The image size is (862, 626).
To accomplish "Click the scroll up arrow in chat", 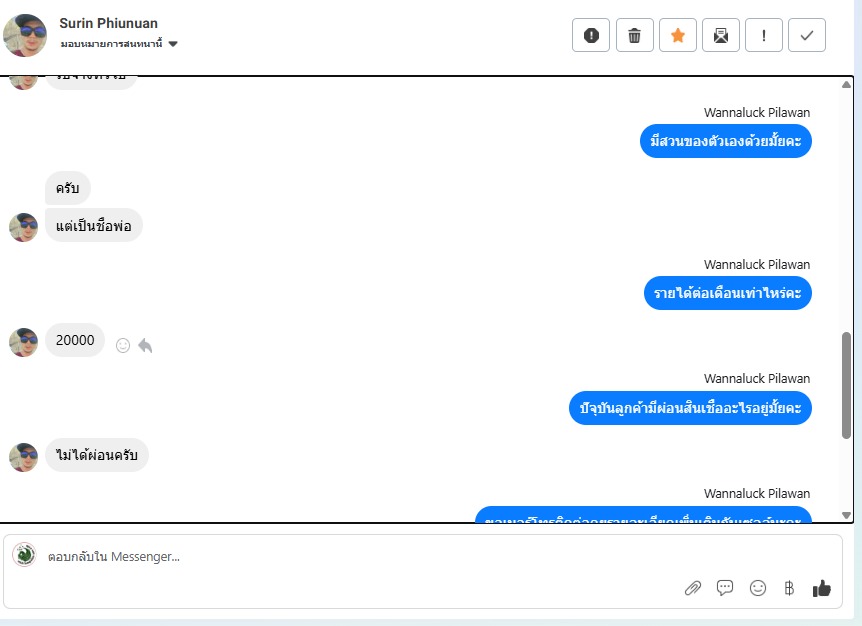I will pyautogui.click(x=847, y=84).
